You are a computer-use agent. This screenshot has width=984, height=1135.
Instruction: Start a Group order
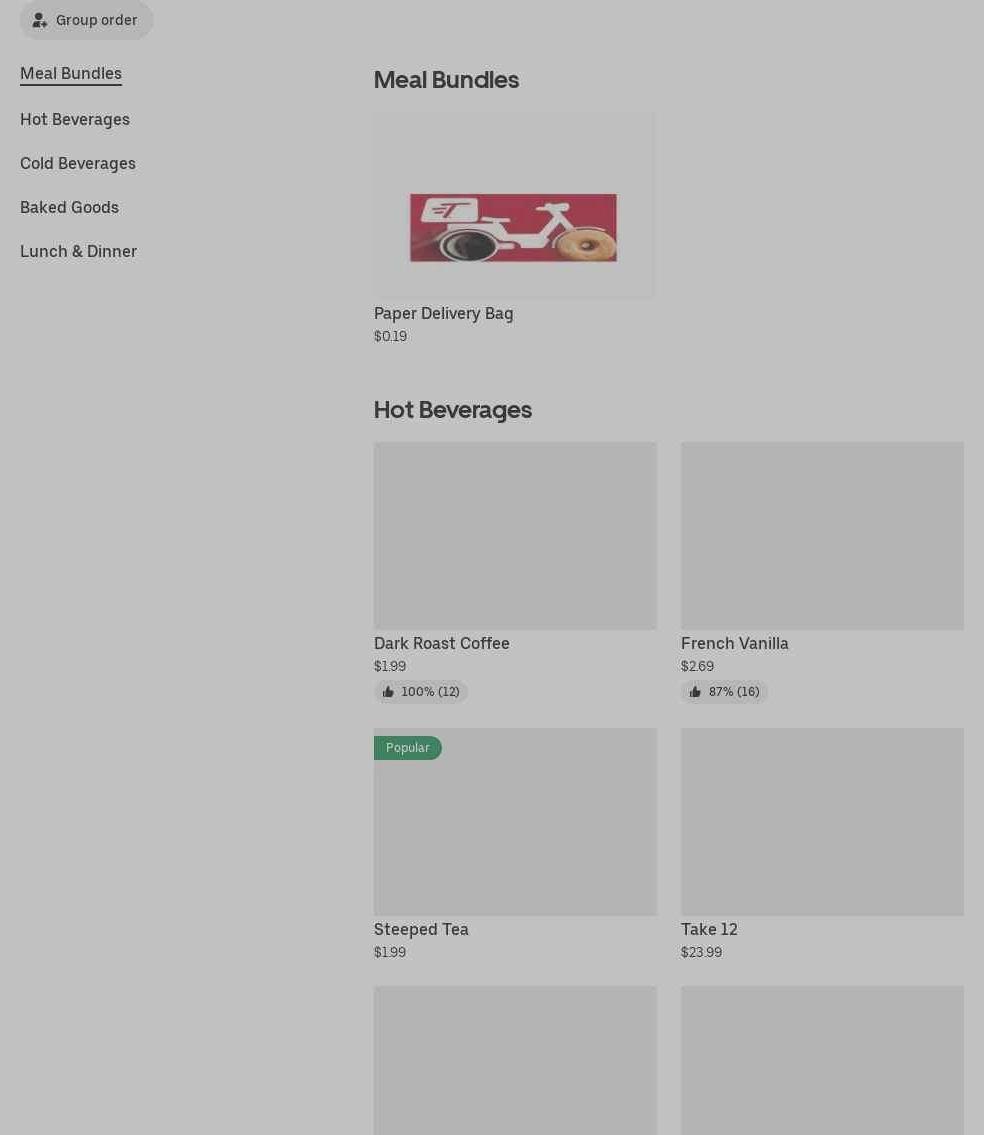(86, 20)
